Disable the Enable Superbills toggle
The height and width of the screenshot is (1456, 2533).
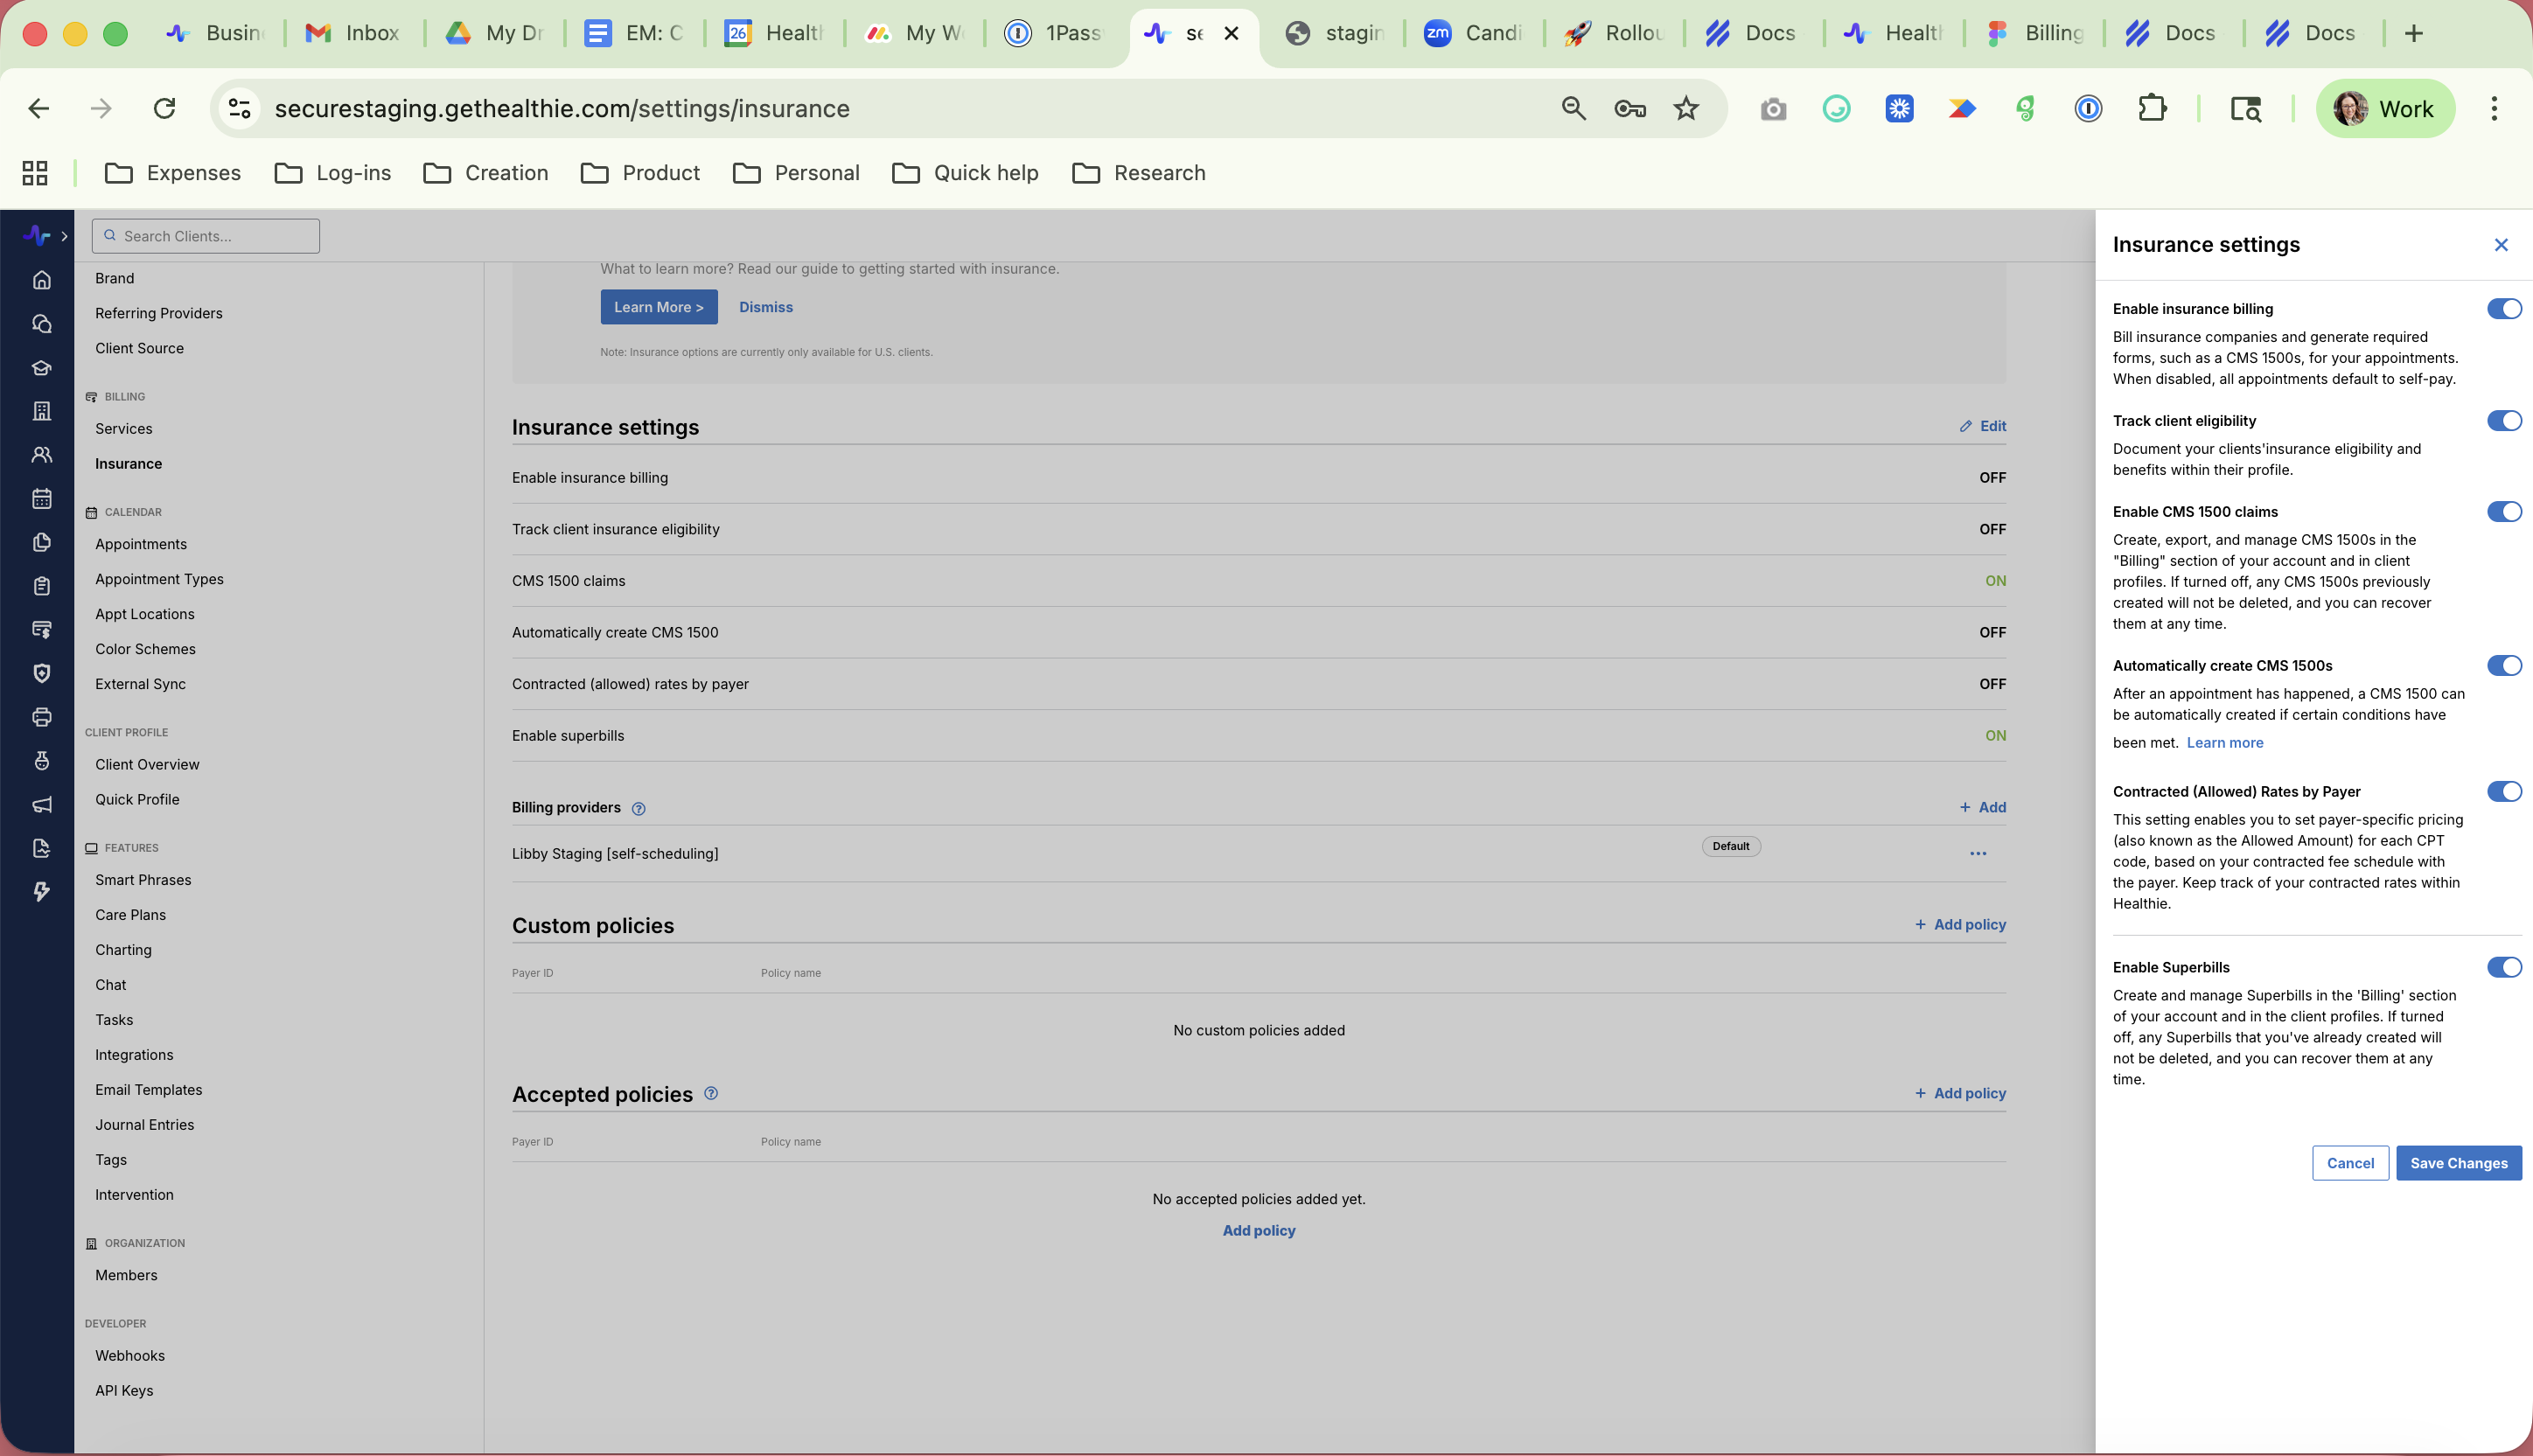[2503, 967]
